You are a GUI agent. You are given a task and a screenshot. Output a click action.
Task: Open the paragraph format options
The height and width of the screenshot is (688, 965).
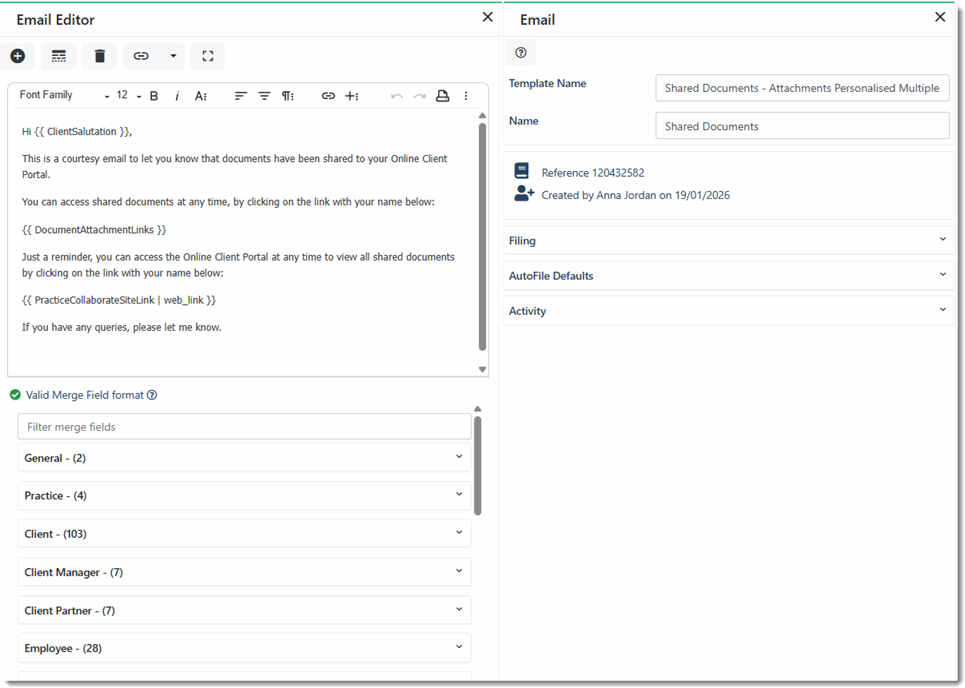tap(287, 96)
